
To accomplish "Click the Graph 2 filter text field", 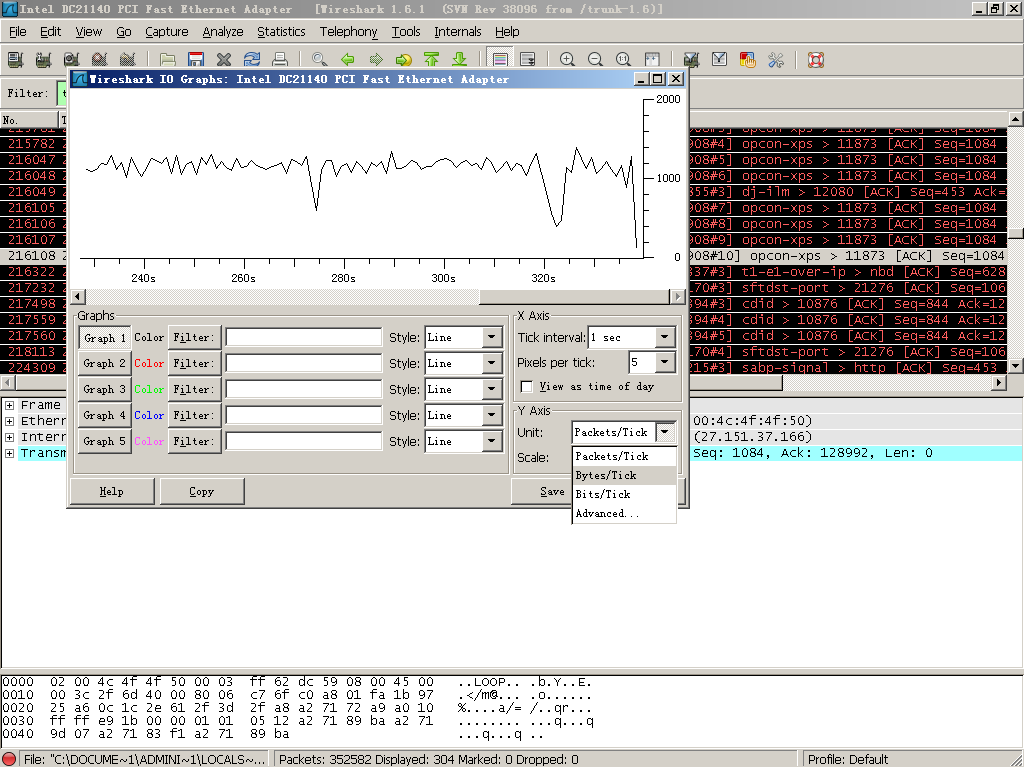I will click(x=303, y=364).
